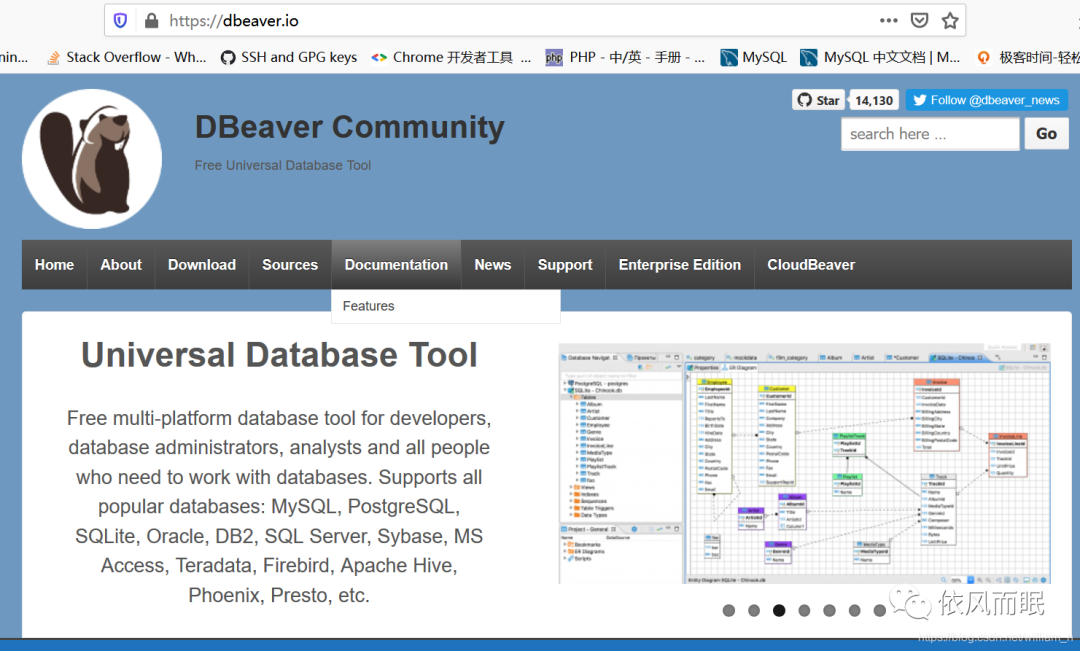Save page to Pocket icon
The image size is (1080, 651).
(x=920, y=21)
